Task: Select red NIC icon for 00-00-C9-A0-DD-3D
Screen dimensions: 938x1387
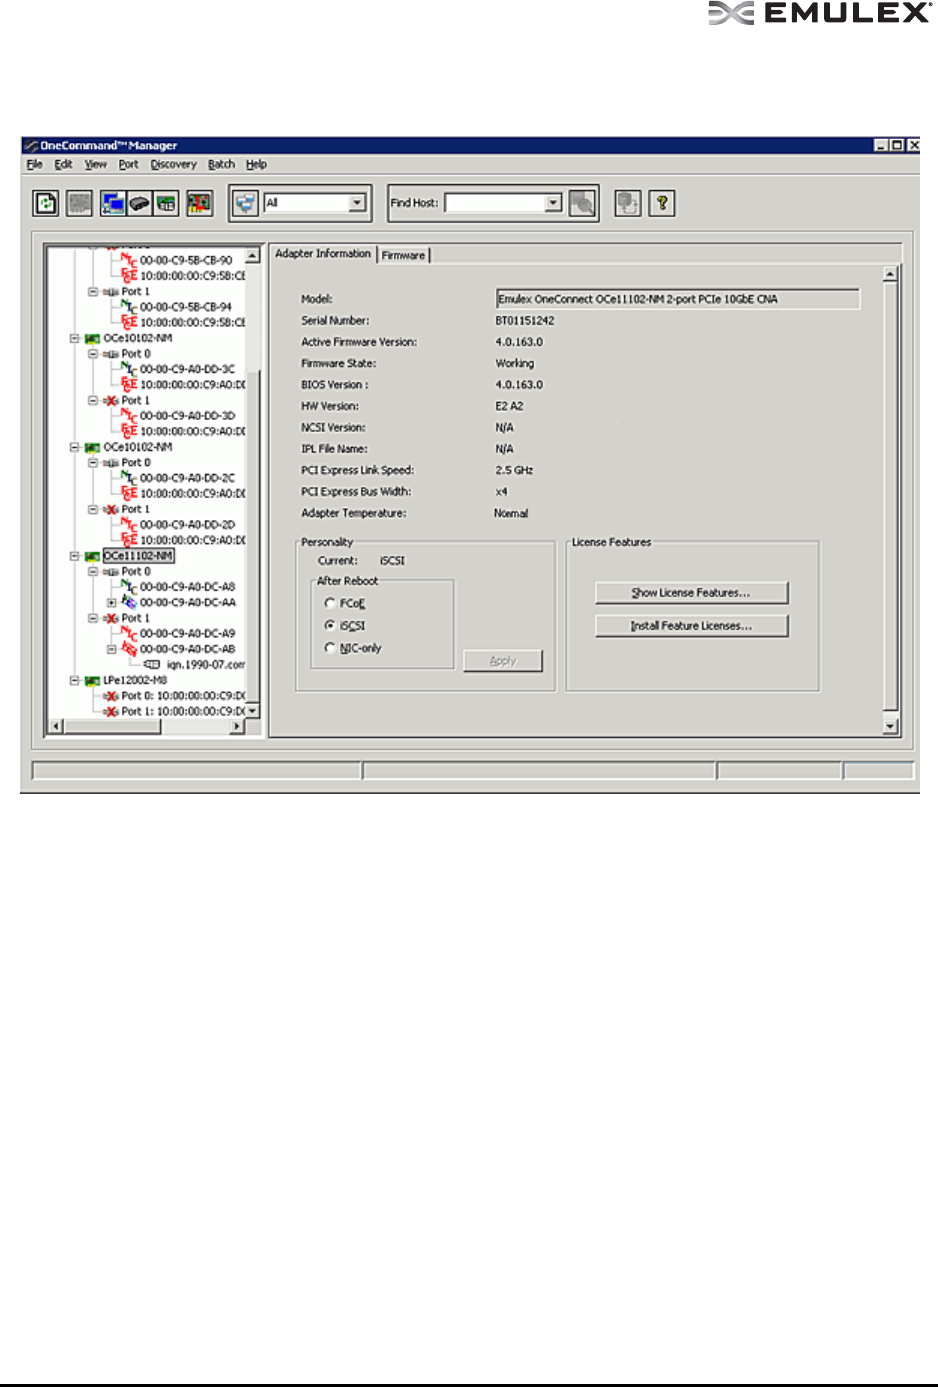Action: pos(129,415)
